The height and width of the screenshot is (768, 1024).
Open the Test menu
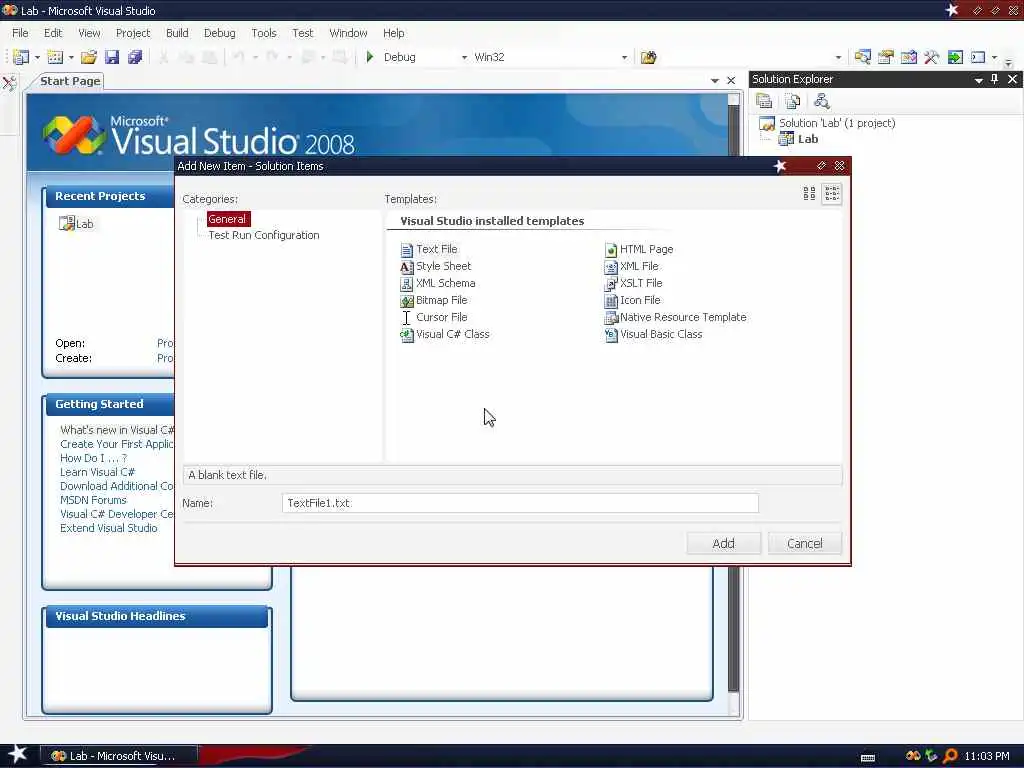(302, 33)
